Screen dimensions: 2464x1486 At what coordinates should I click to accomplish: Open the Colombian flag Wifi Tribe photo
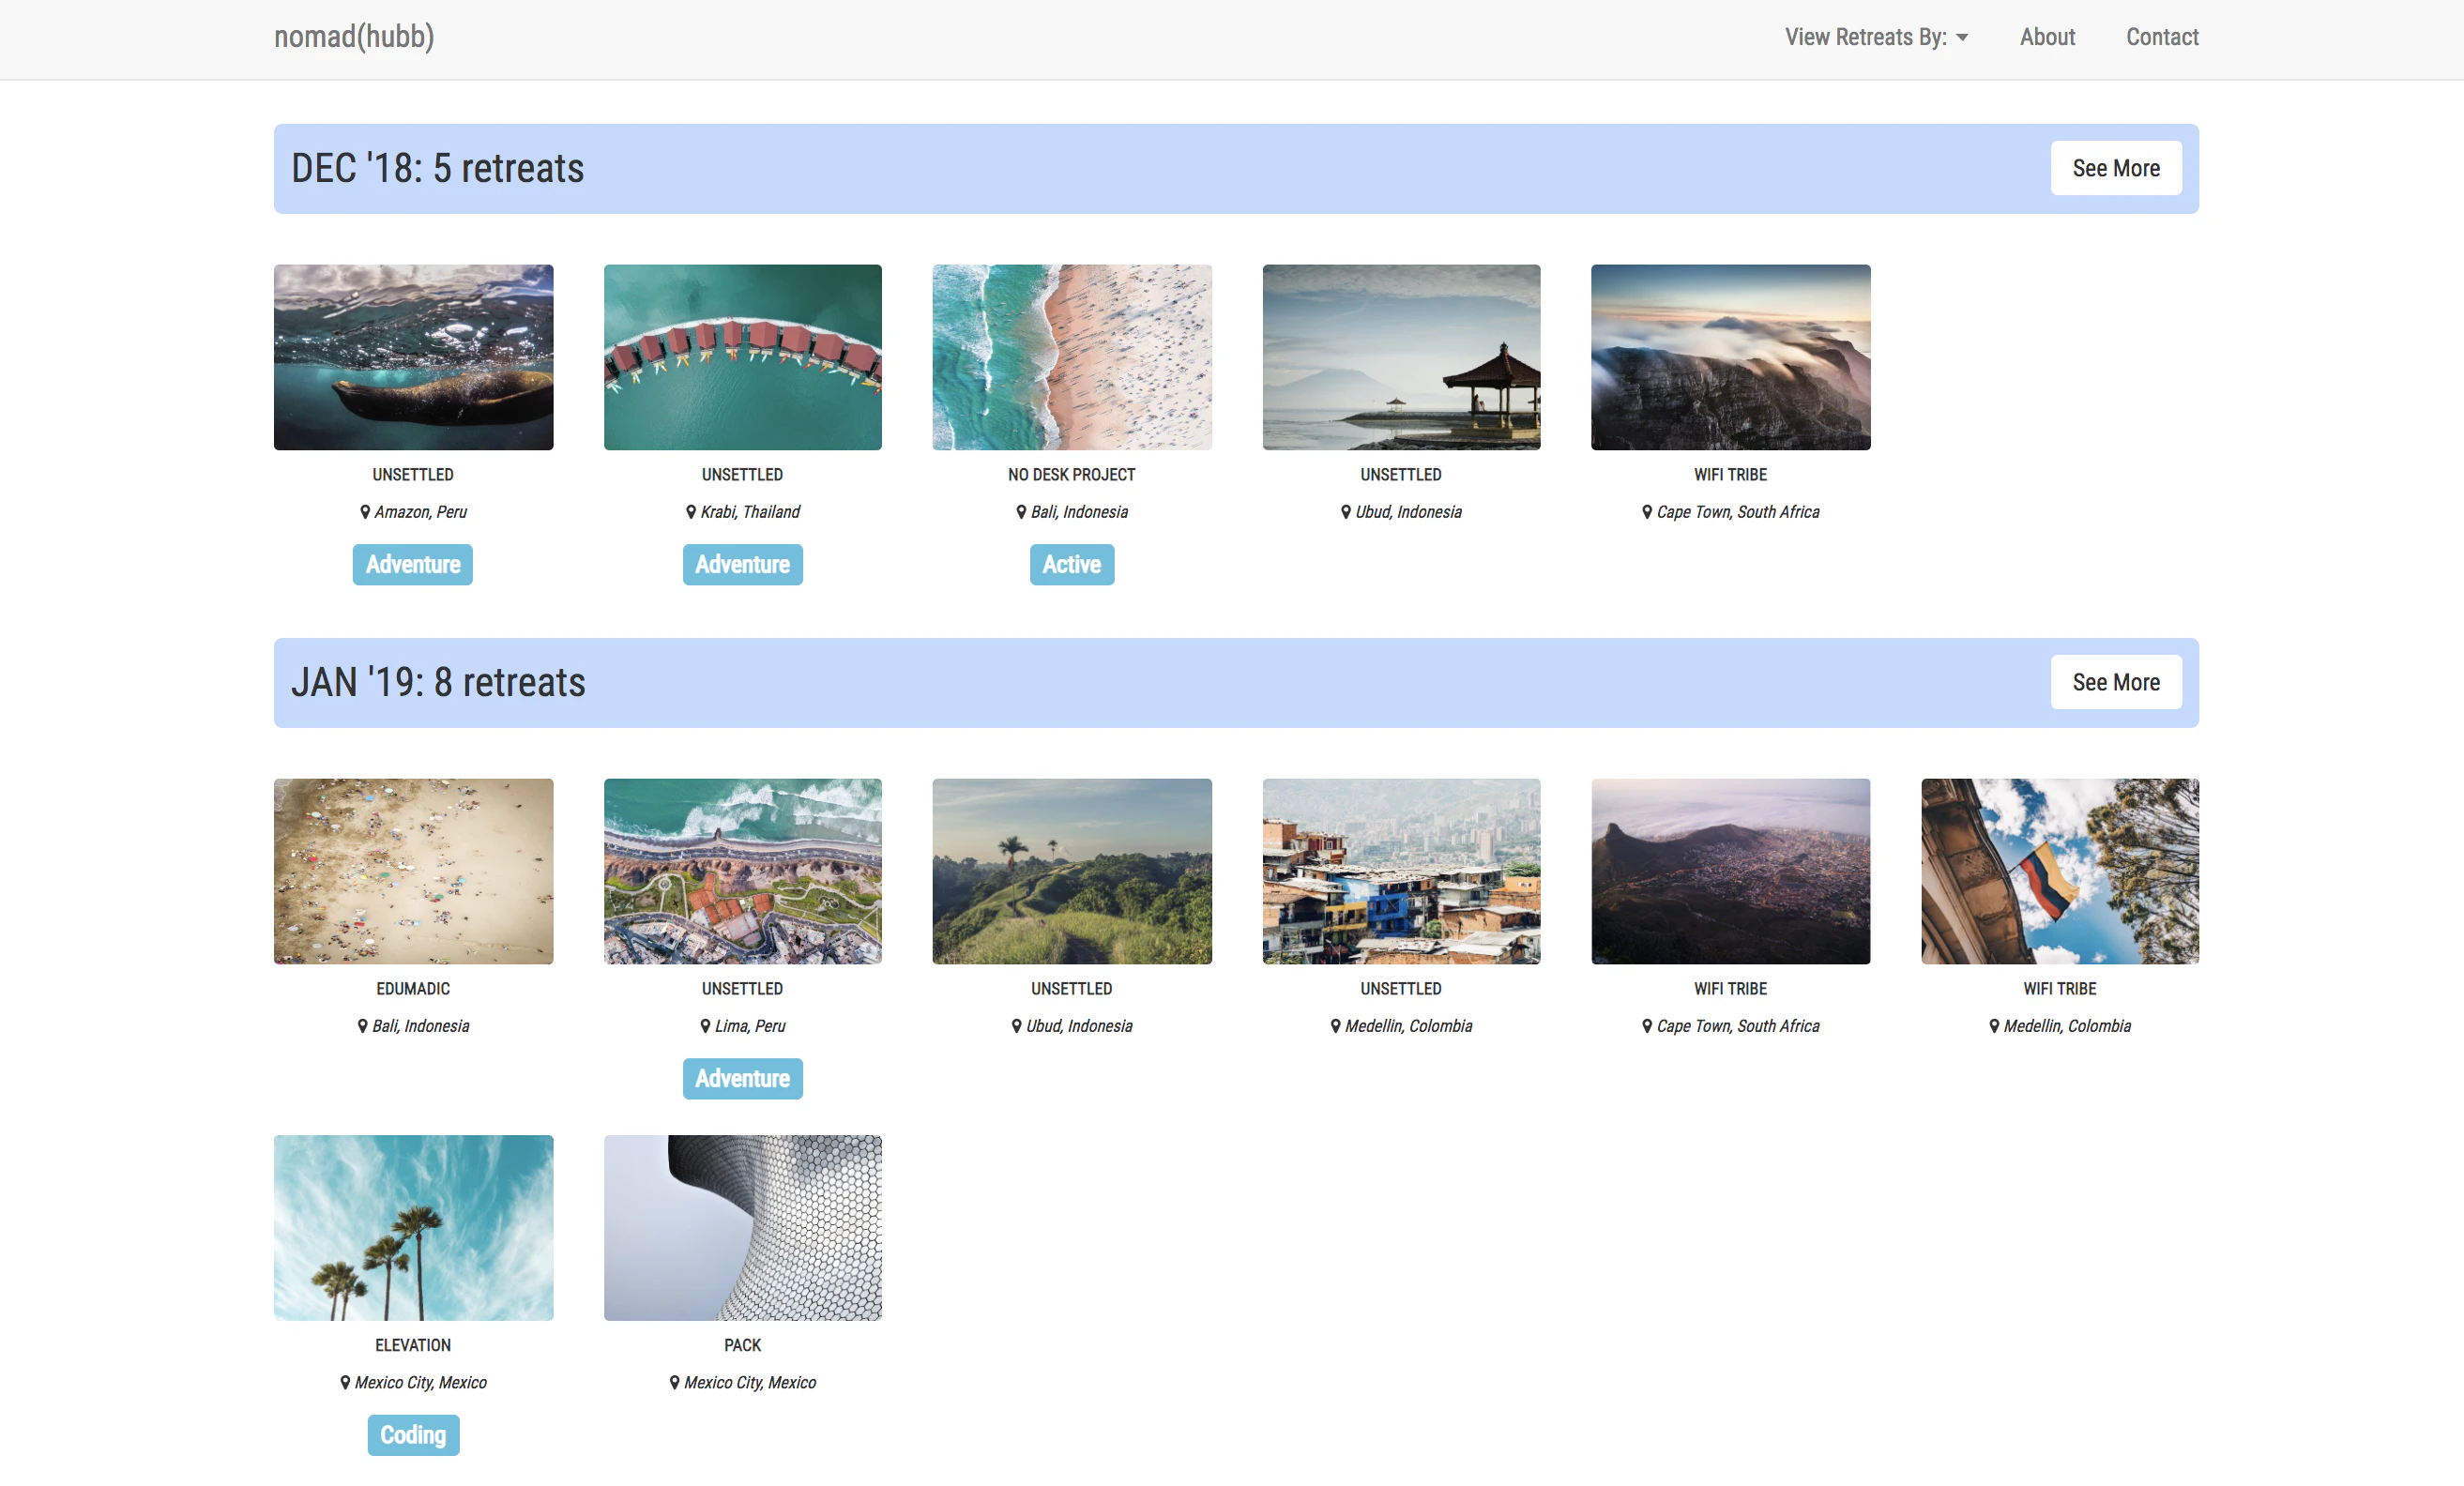2059,871
